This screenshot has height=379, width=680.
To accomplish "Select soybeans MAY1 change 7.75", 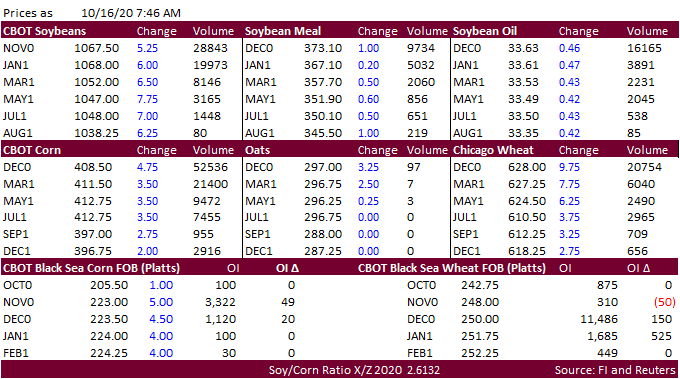I will pos(147,99).
